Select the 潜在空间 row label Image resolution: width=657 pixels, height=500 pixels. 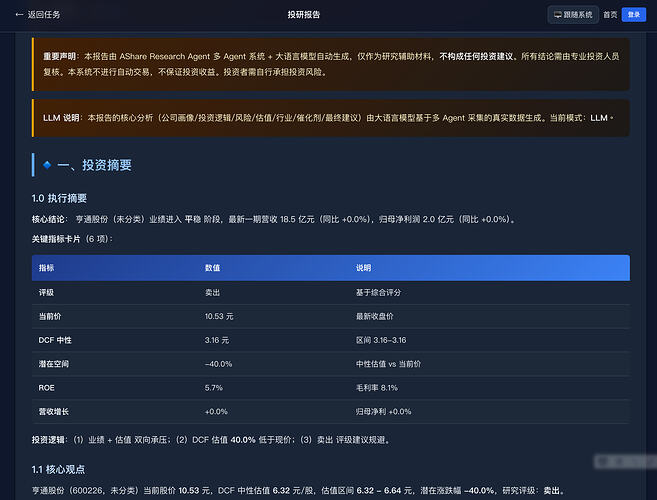pos(54,364)
